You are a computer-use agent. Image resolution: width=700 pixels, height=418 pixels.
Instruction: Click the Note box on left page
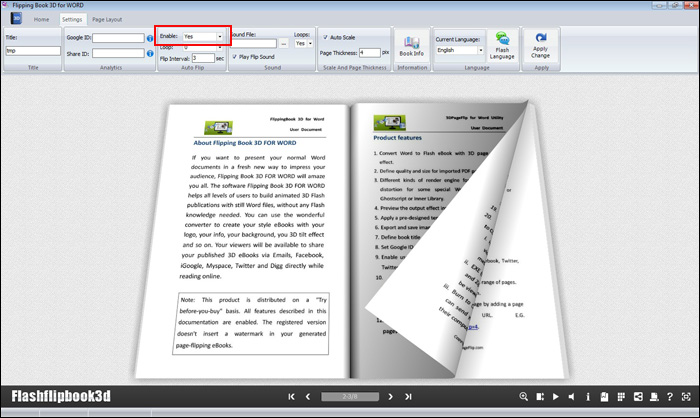tap(250, 323)
